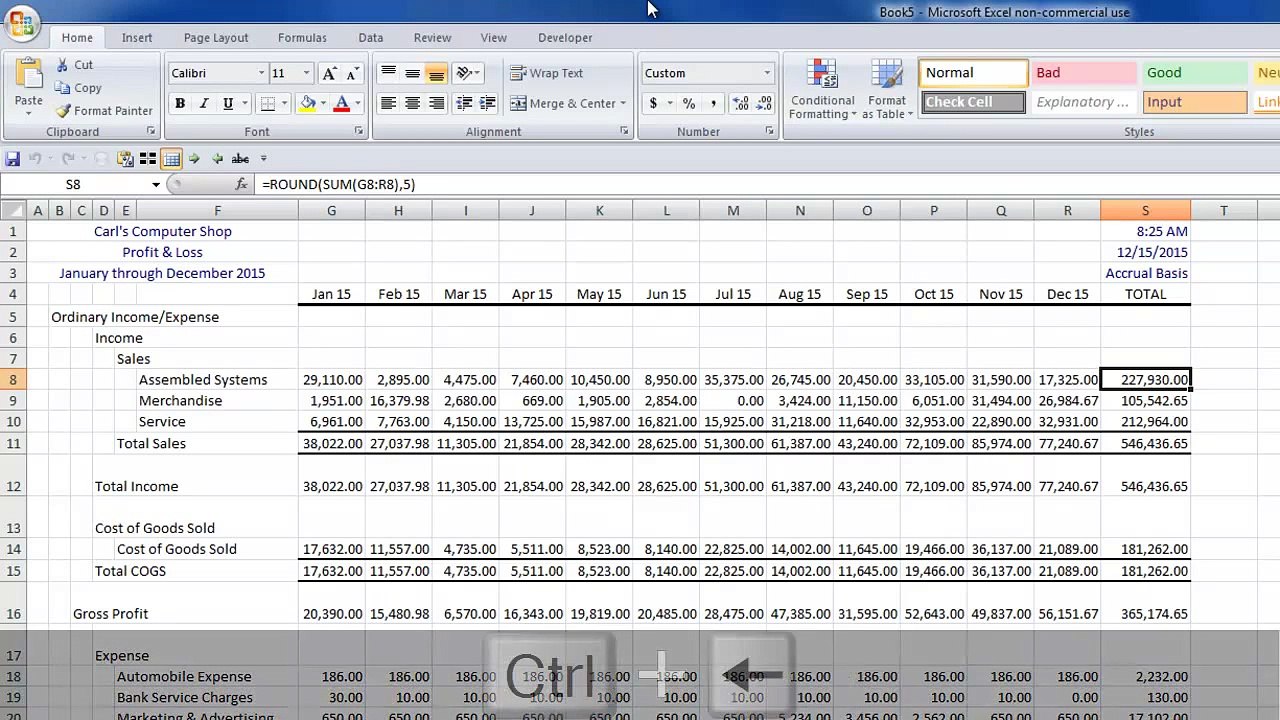Open the Format as Table menu
1280x720 pixels.
coord(887,89)
